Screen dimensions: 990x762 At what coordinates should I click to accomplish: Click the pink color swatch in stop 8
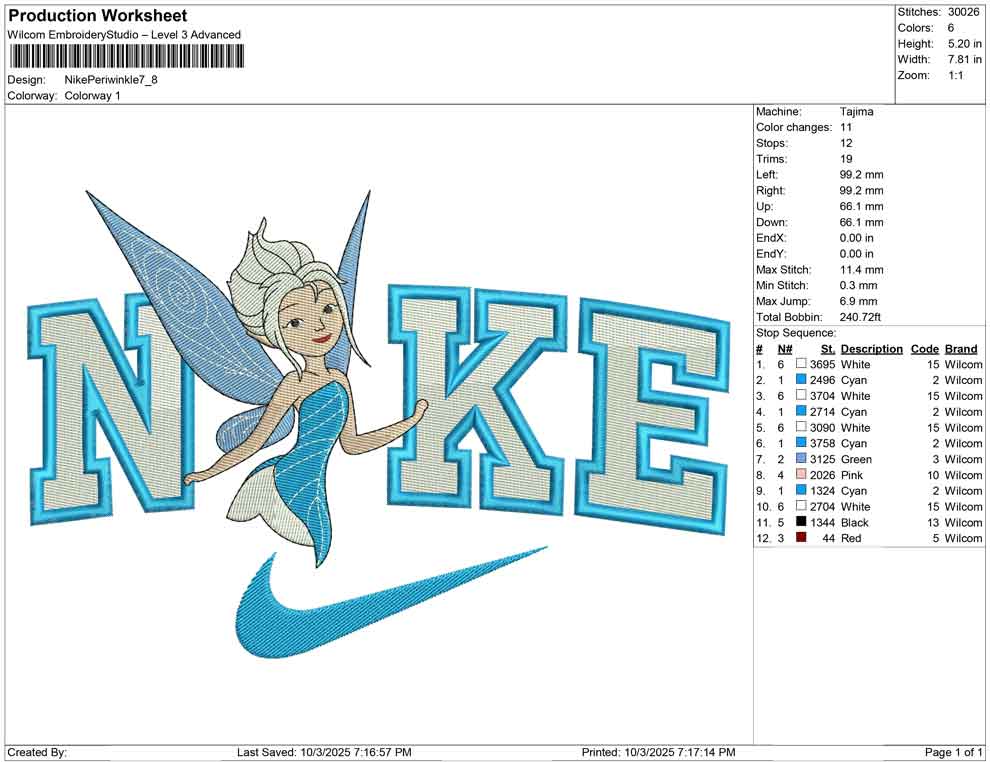801,475
